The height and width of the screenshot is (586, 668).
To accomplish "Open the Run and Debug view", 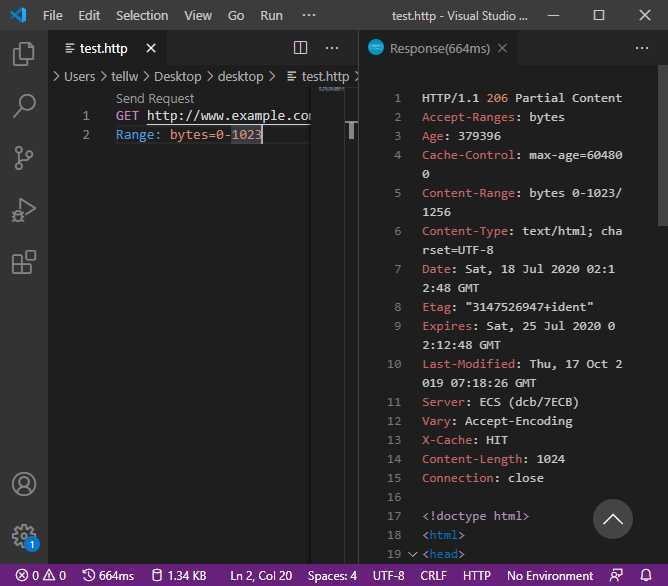I will click(23, 210).
